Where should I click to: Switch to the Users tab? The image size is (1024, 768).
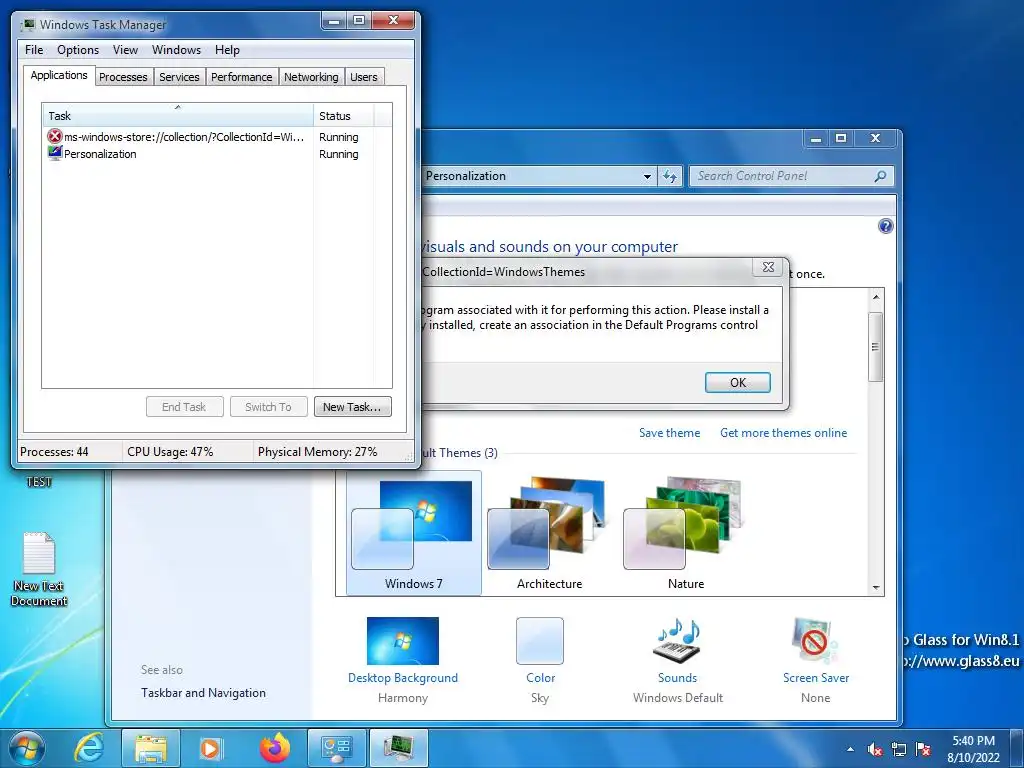point(364,77)
